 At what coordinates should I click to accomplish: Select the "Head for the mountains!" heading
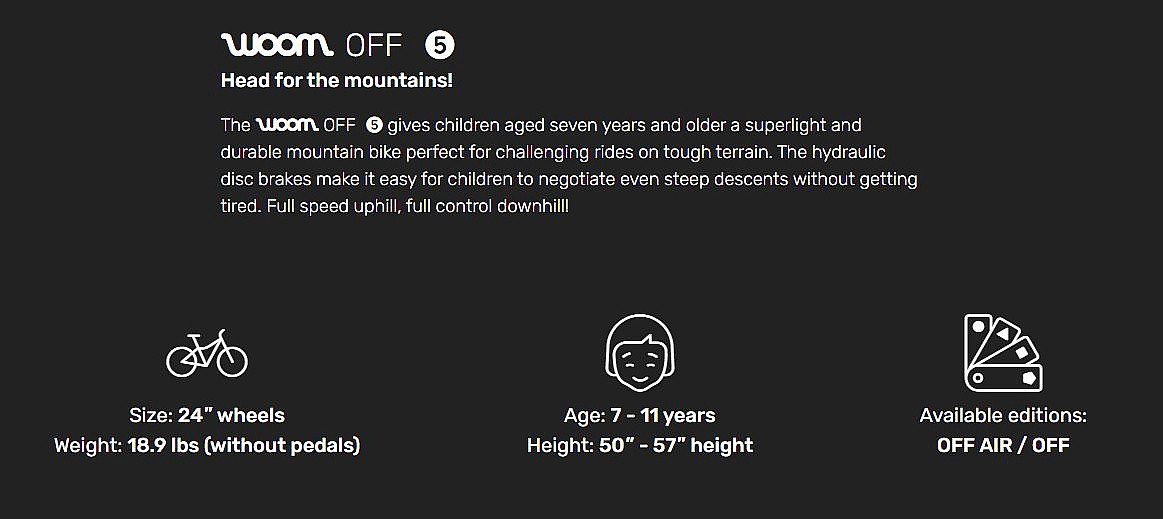point(336,81)
